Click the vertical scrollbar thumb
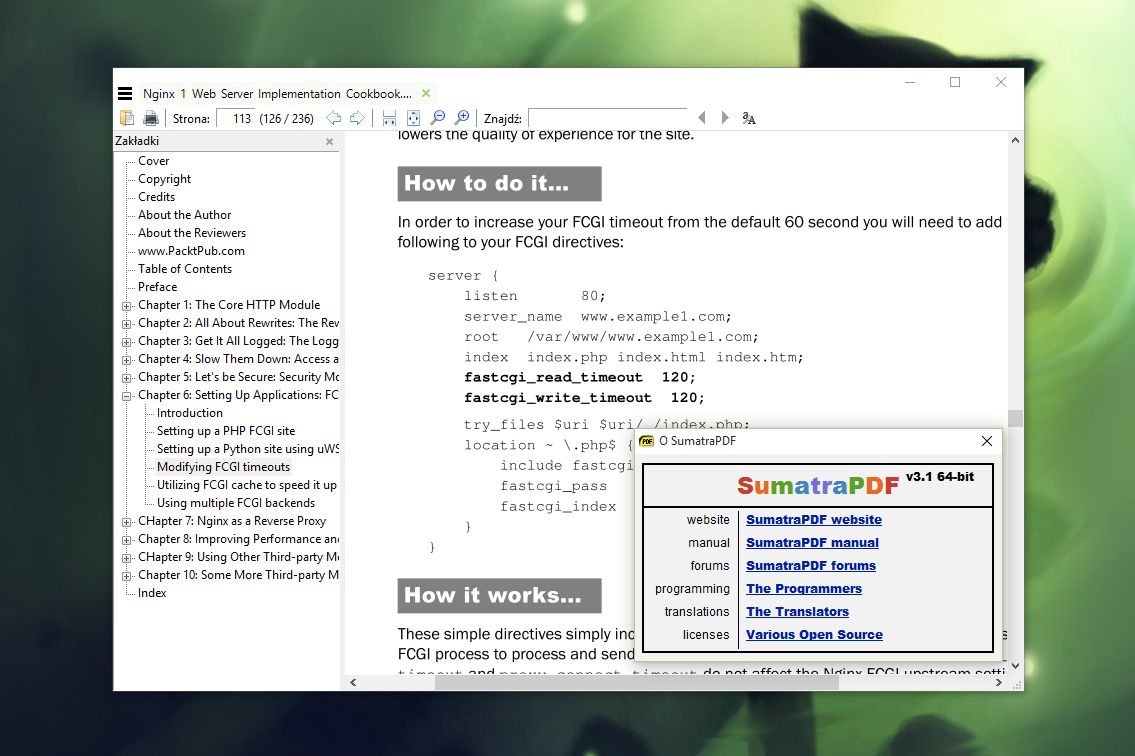The image size is (1135, 756). 1015,418
